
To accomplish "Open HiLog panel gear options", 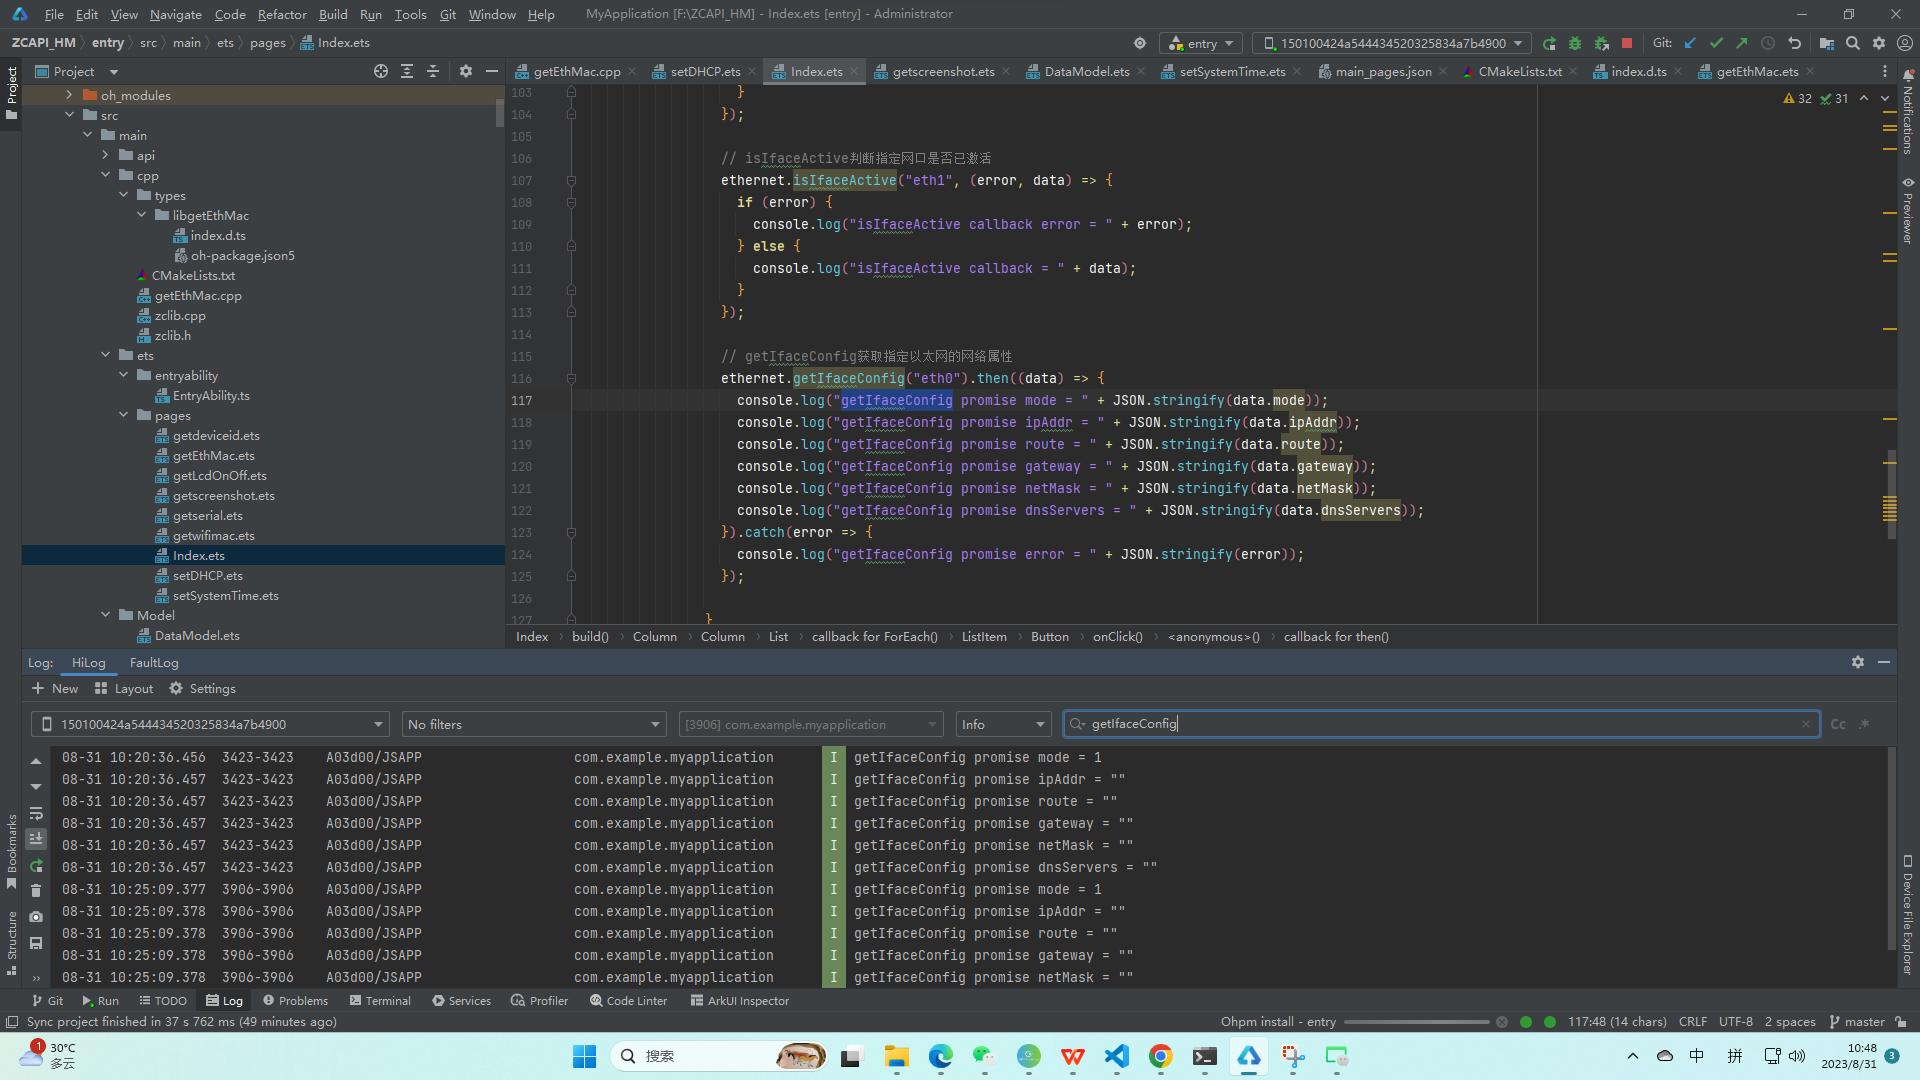I will 1858,662.
